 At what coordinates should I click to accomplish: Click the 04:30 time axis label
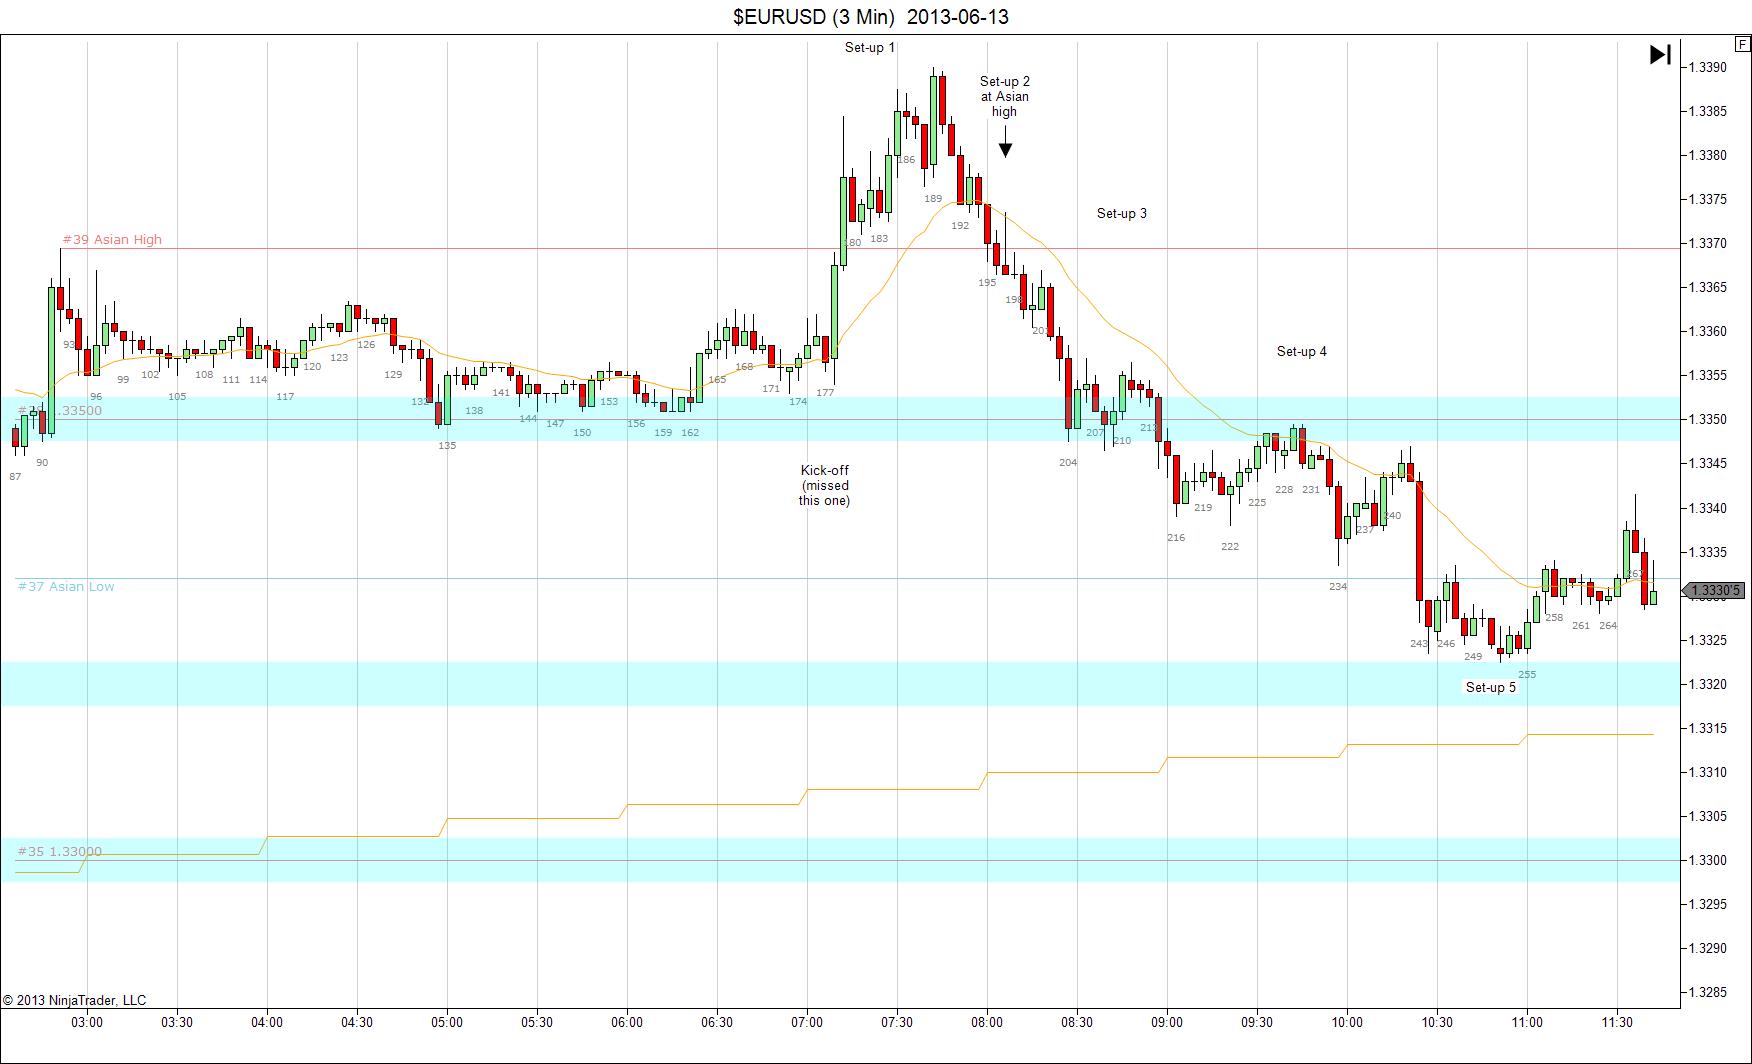pos(357,1022)
